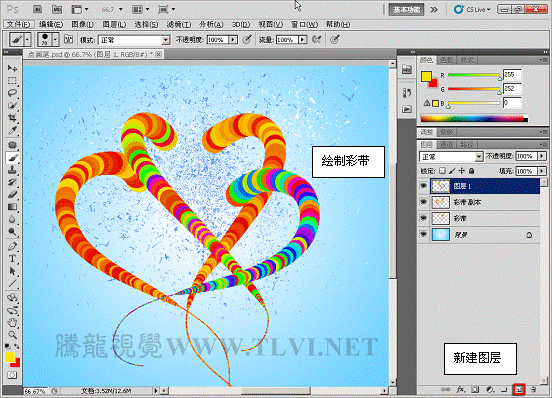Image resolution: width=552 pixels, height=398 pixels.
Task: Select the Move tool
Action: coord(12,68)
